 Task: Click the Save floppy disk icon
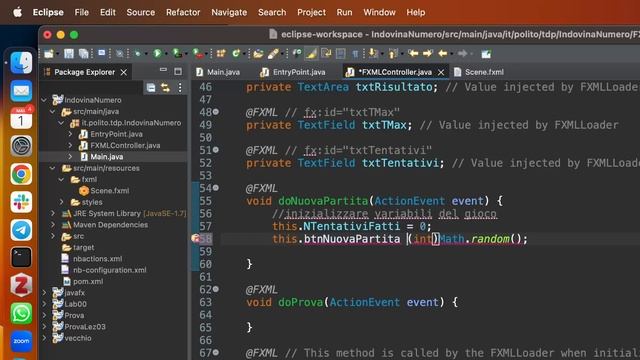click(x=69, y=53)
